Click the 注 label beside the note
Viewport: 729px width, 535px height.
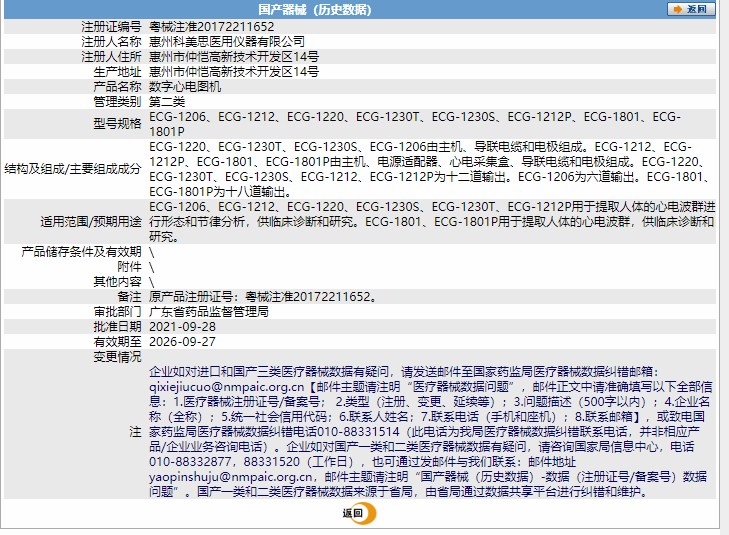point(135,432)
